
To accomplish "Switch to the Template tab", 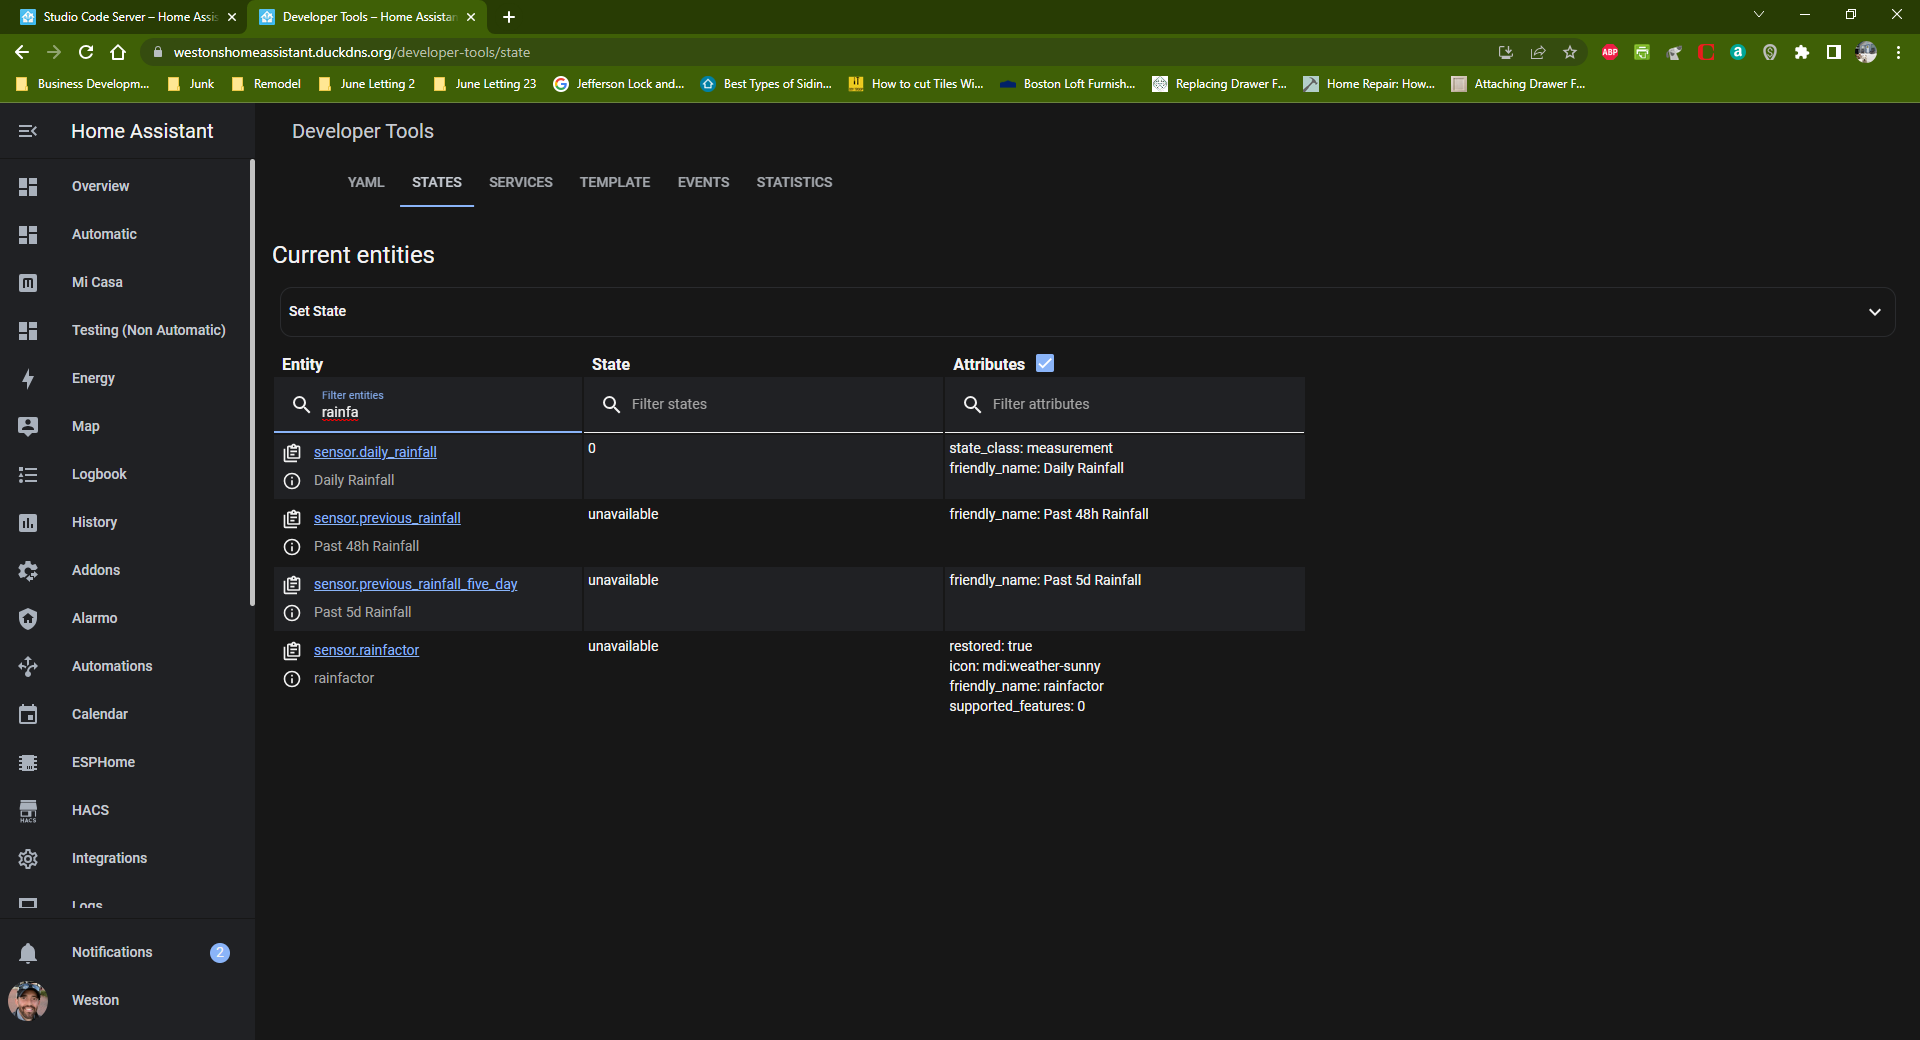I will click(x=614, y=182).
